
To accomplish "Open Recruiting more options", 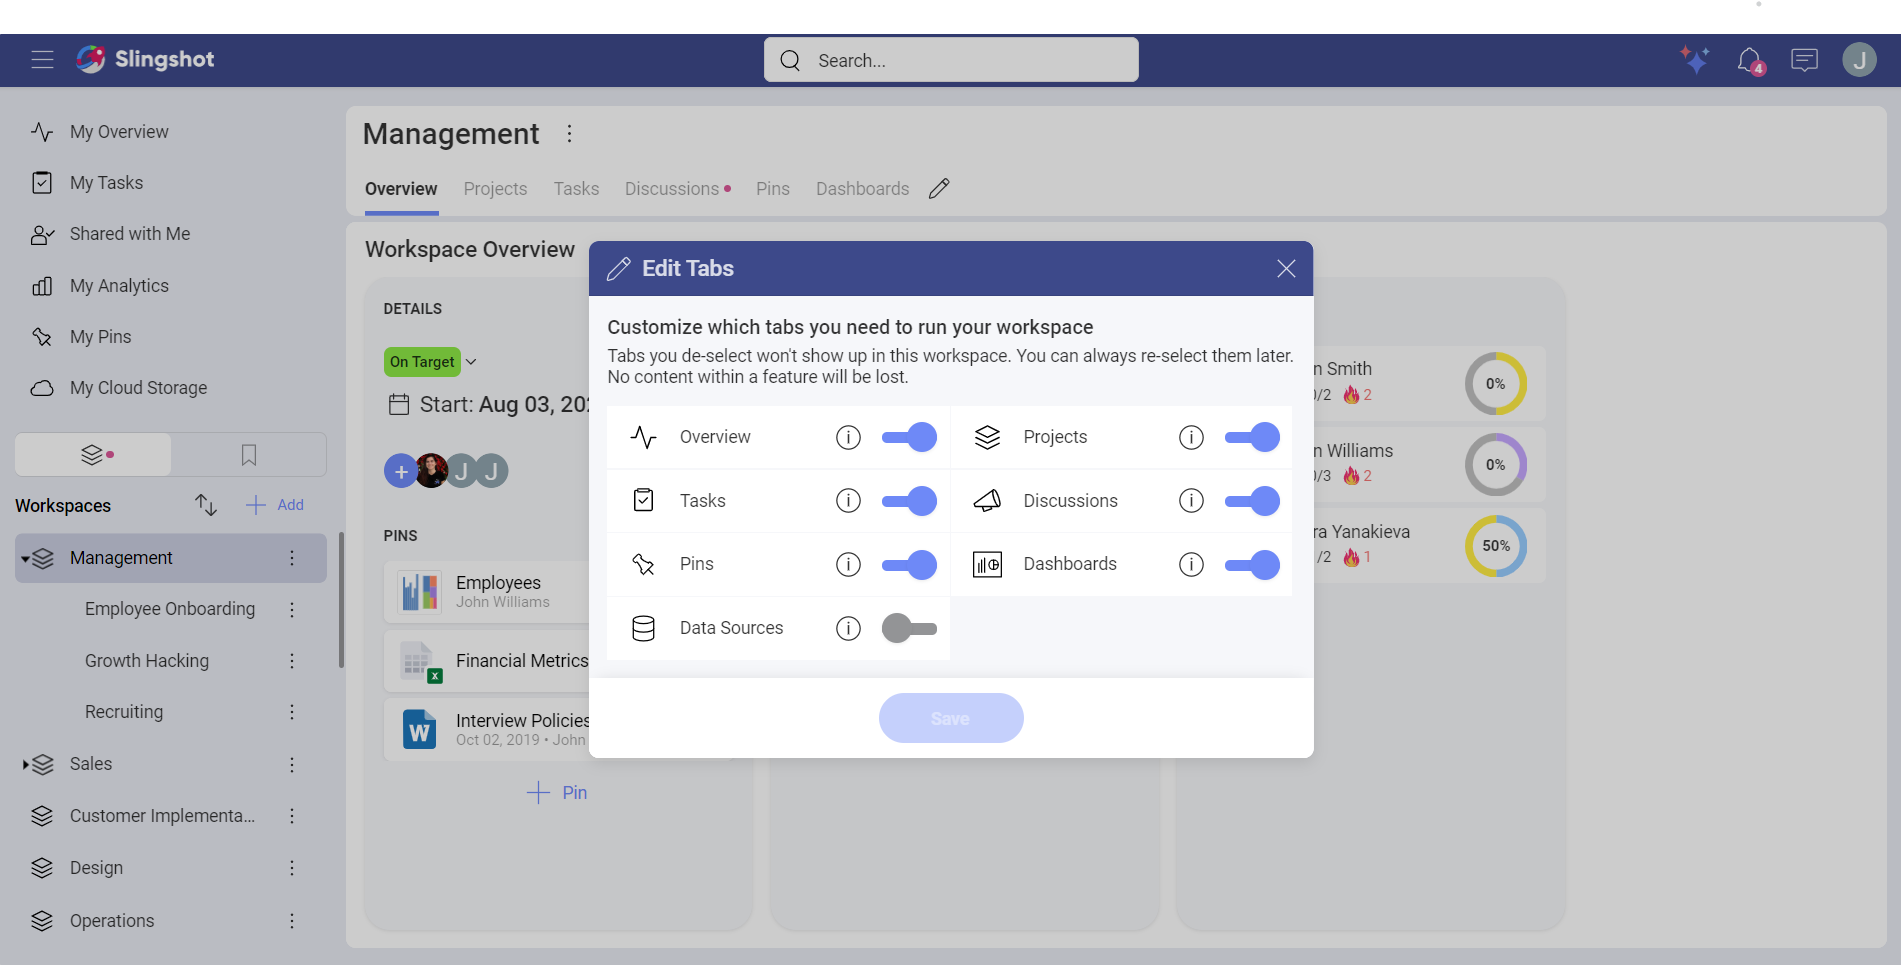I will click(x=292, y=712).
